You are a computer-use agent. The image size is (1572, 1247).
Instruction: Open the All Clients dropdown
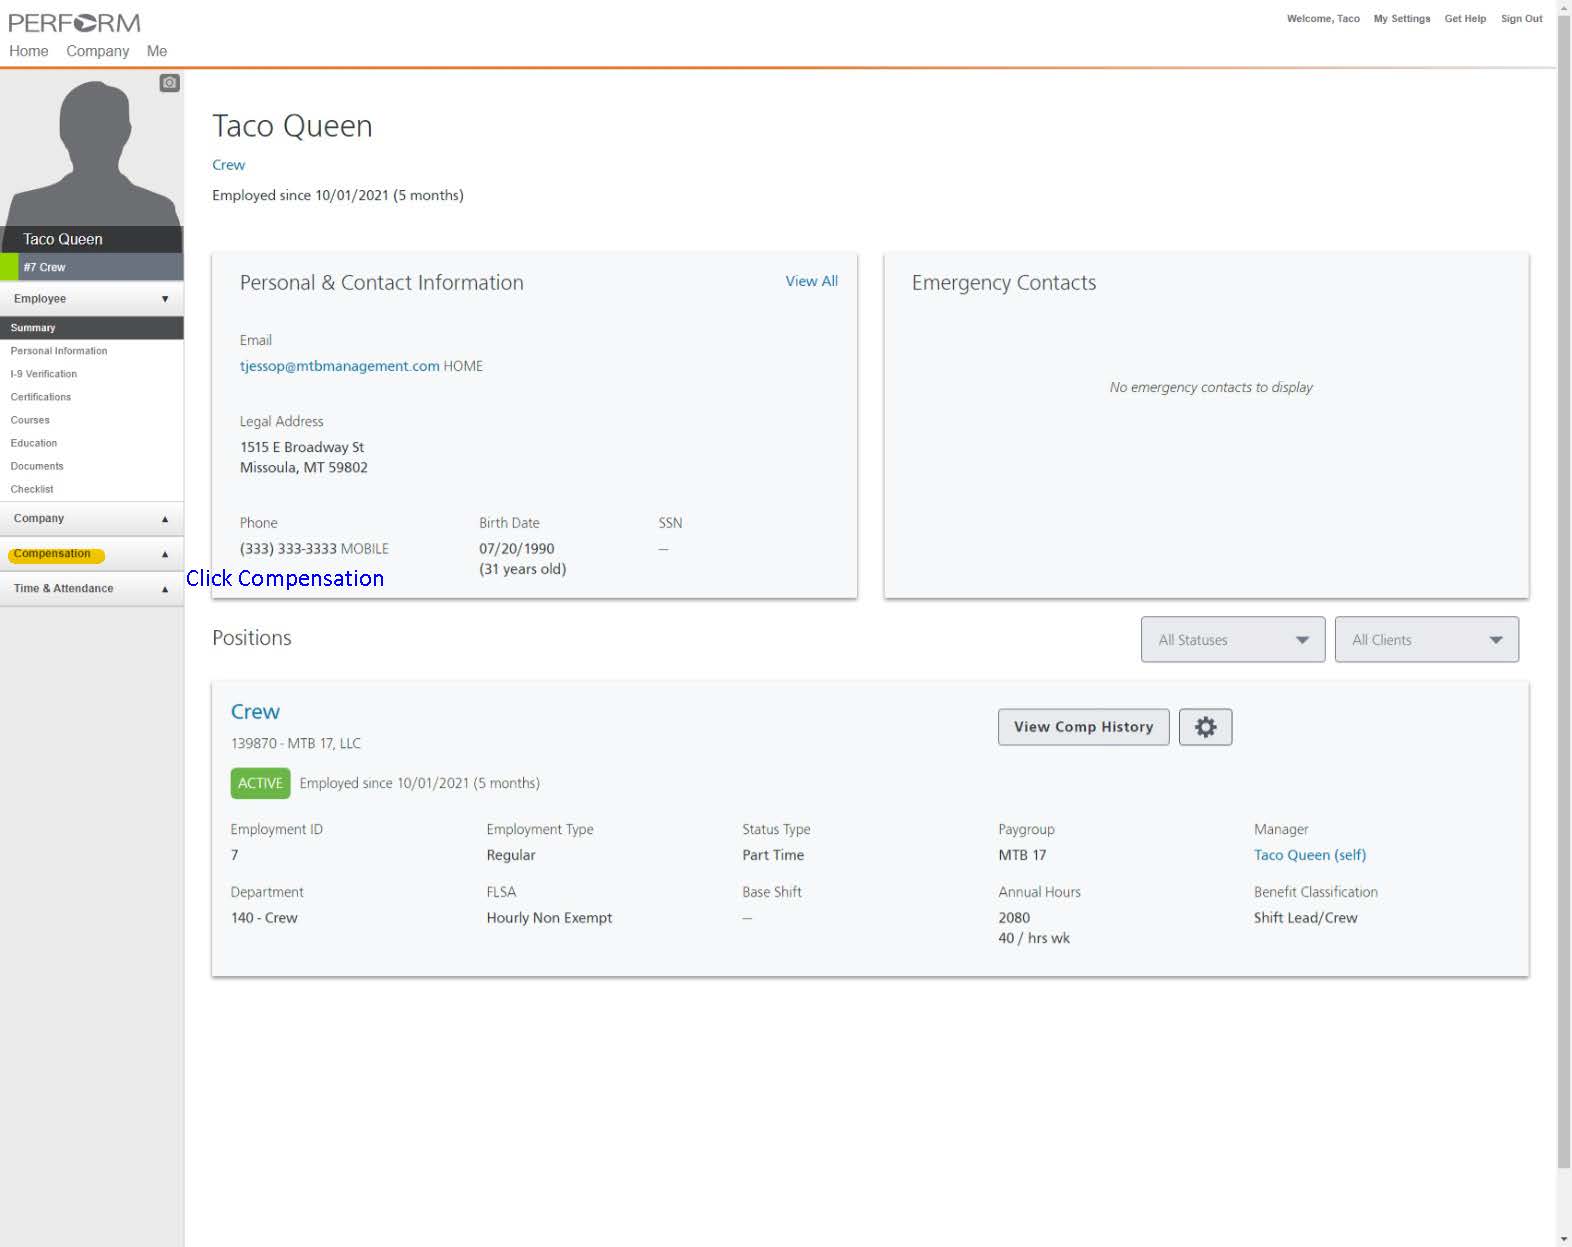[1426, 640]
